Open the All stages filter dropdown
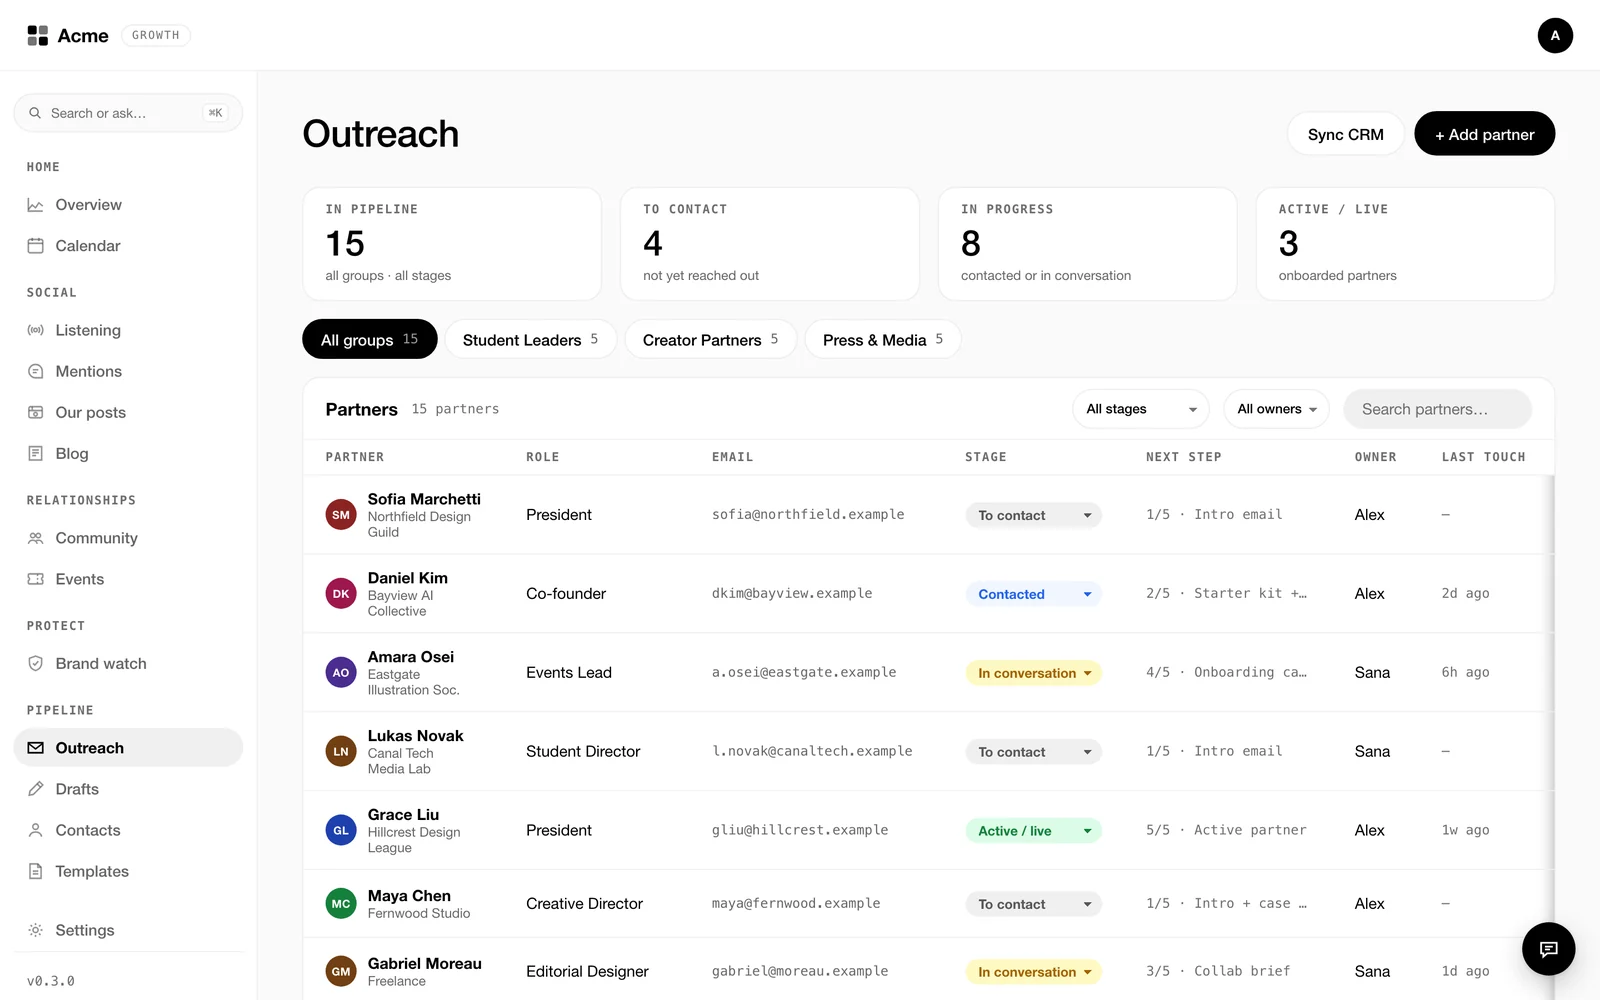Screen dimensions: 1600x1000 (x=1140, y=409)
